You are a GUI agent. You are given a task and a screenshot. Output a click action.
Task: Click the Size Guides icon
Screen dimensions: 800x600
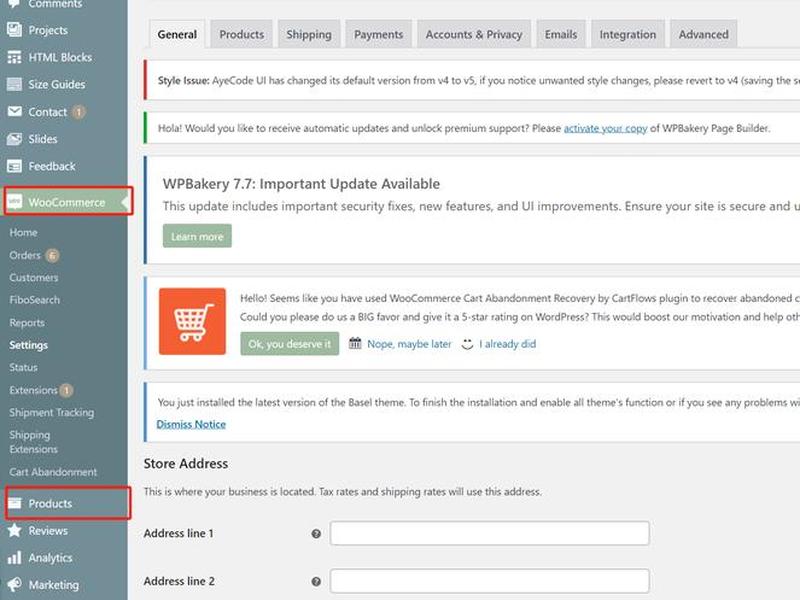pyautogui.click(x=14, y=84)
